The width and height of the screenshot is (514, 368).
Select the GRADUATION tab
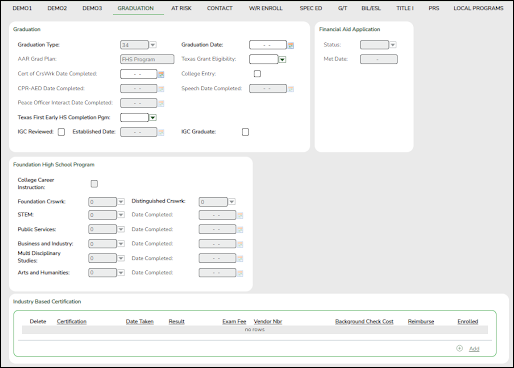tap(136, 8)
